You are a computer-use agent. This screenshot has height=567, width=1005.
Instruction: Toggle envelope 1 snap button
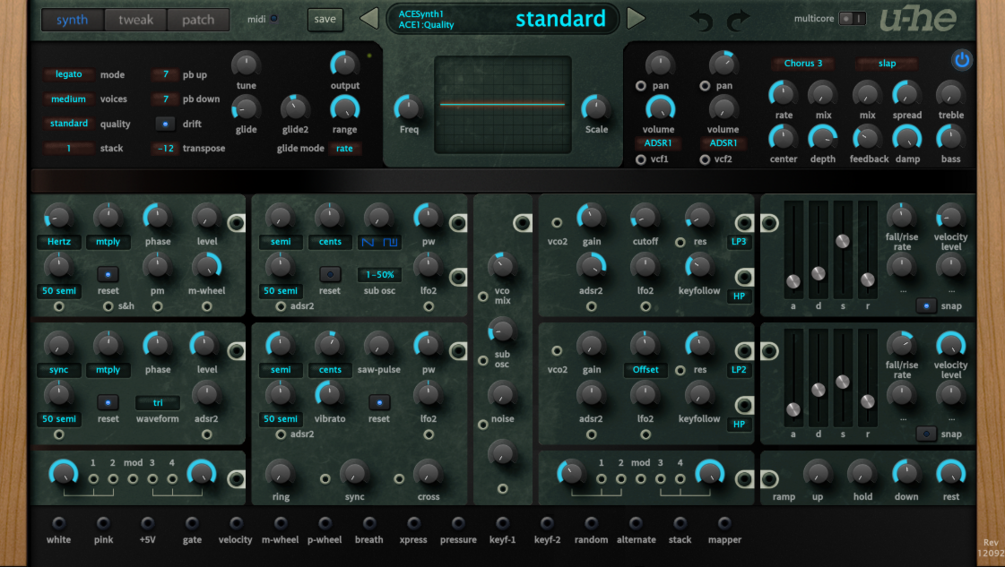click(x=926, y=306)
